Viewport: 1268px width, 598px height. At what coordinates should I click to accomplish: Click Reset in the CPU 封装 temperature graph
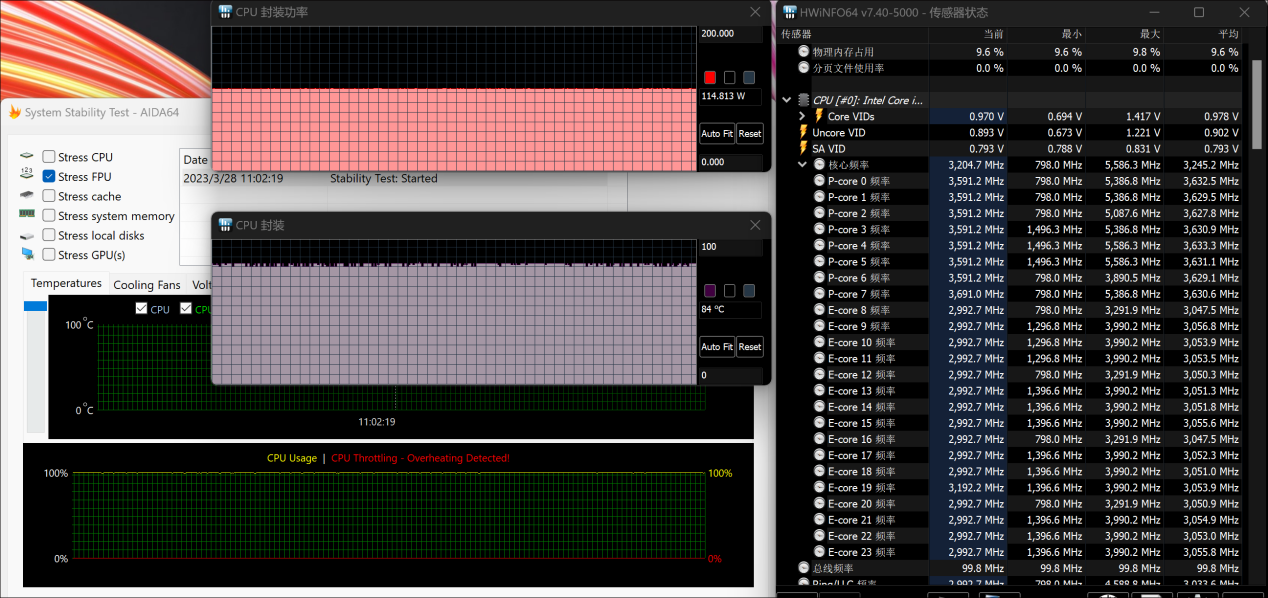click(749, 347)
